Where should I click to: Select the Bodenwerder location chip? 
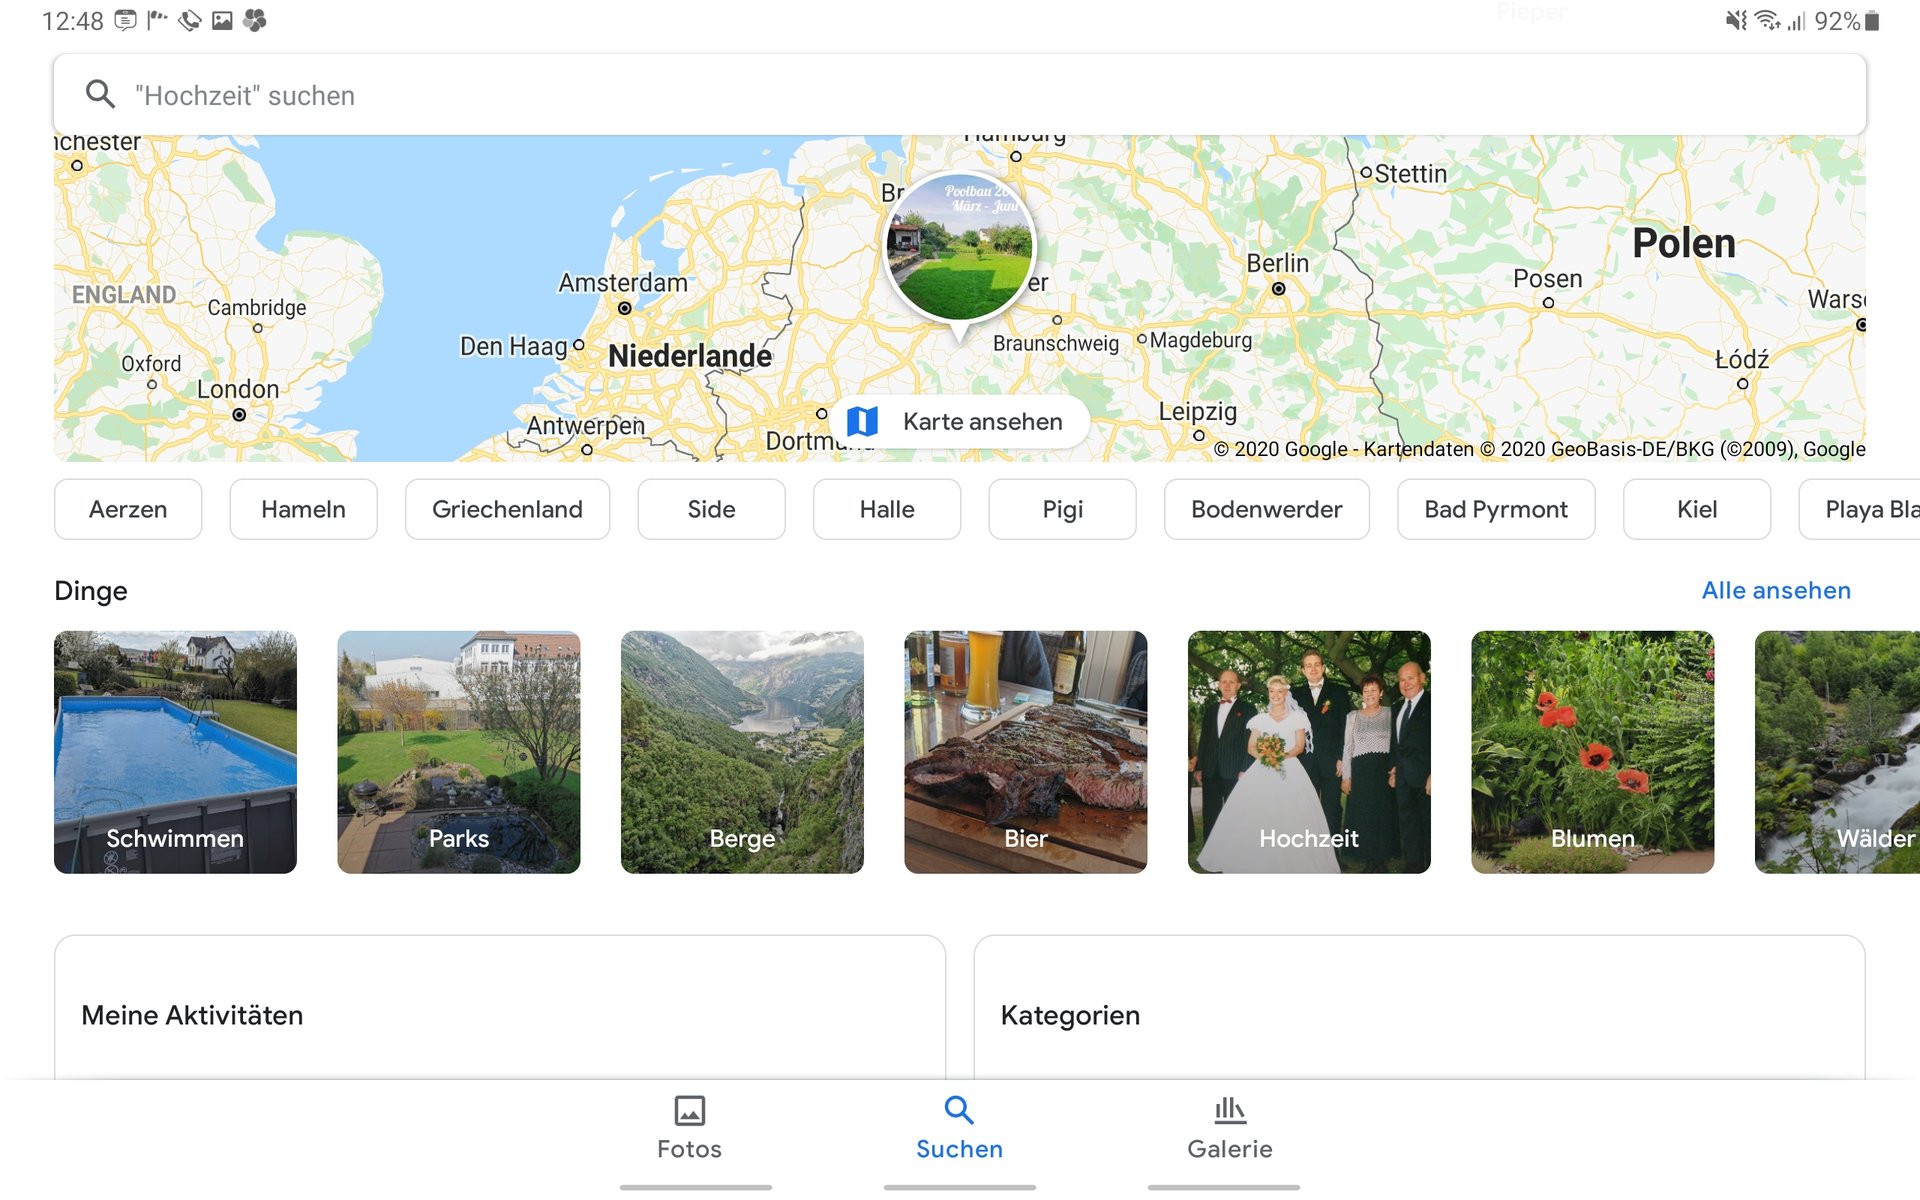1266,509
